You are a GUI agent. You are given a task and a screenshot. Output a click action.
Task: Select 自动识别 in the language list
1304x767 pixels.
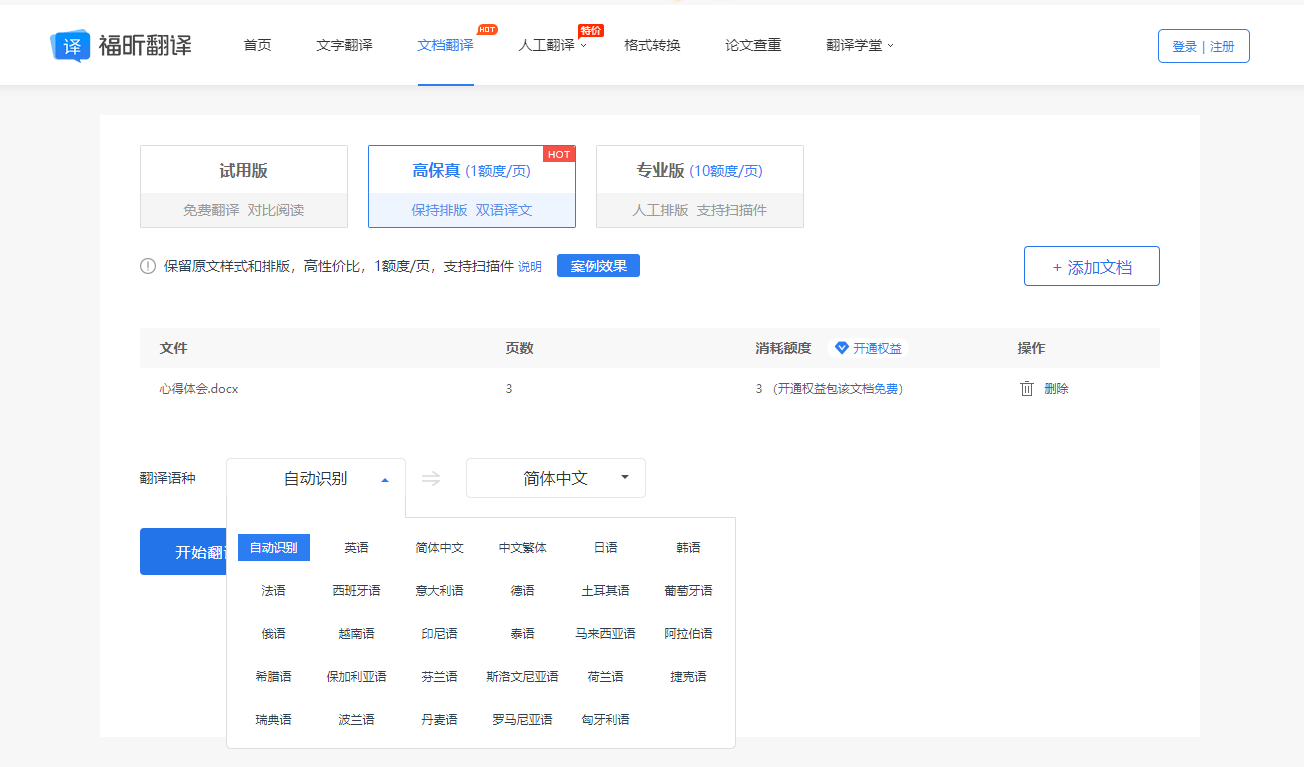pyautogui.click(x=274, y=548)
